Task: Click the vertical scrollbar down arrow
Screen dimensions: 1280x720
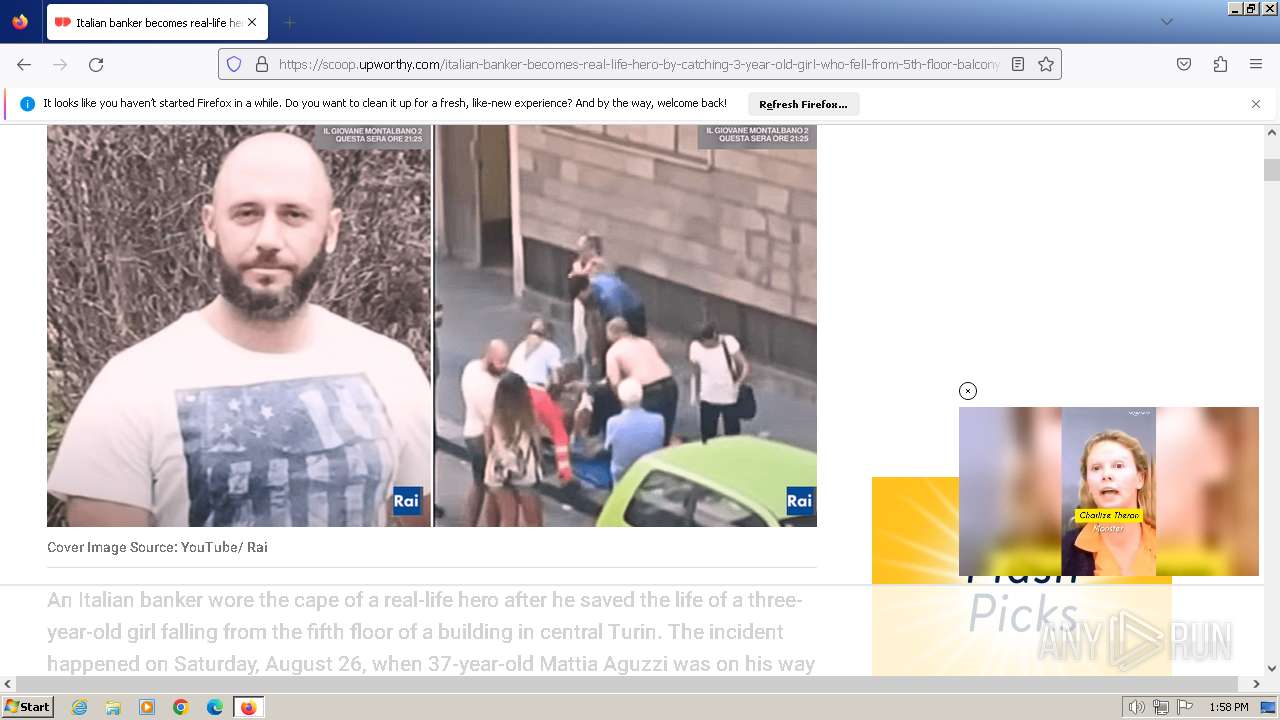Action: 1272,668
